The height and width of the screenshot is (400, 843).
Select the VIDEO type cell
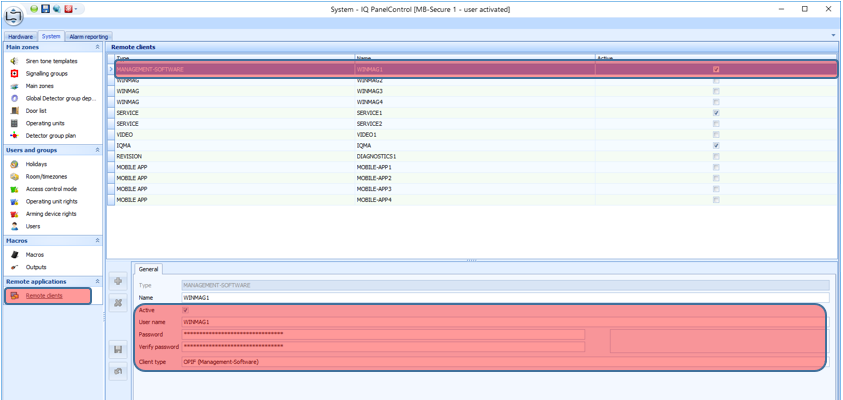[x=234, y=134]
